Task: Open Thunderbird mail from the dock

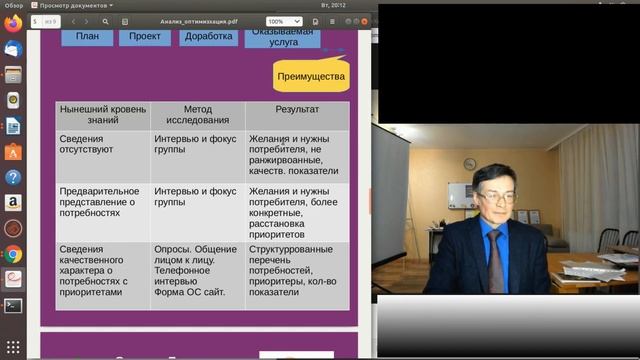Action: 13,49
